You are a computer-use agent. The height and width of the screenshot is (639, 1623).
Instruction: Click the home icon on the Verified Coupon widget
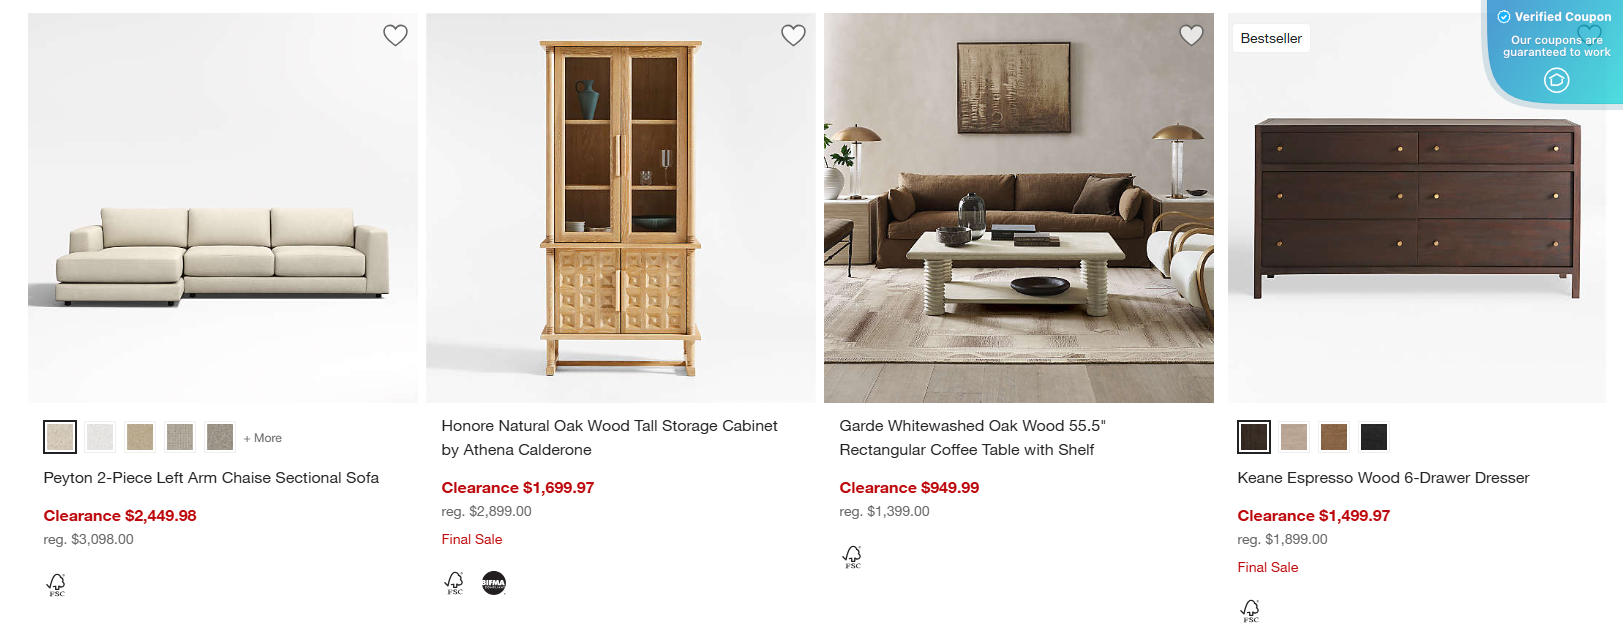(x=1556, y=80)
